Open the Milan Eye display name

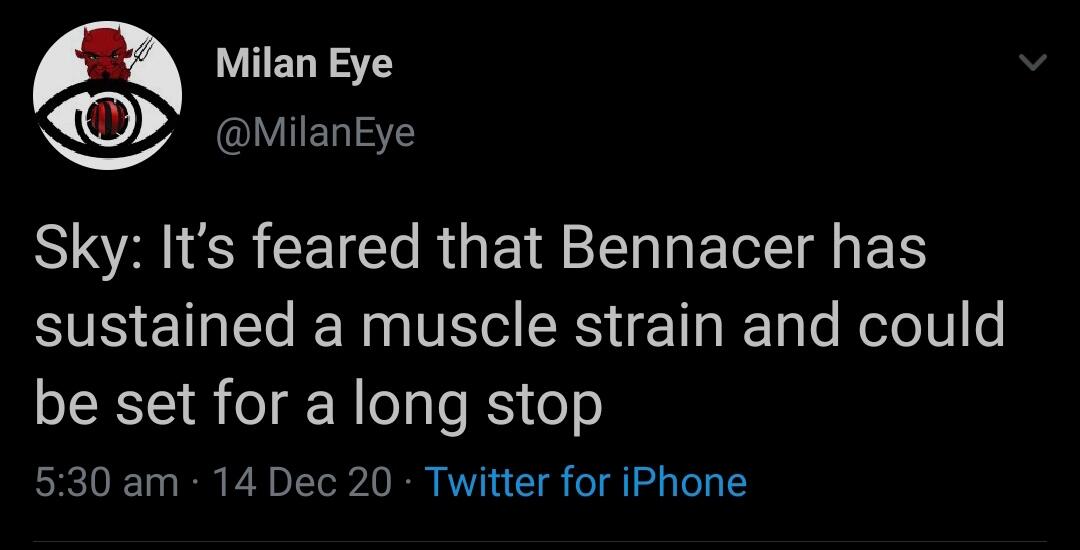point(304,64)
